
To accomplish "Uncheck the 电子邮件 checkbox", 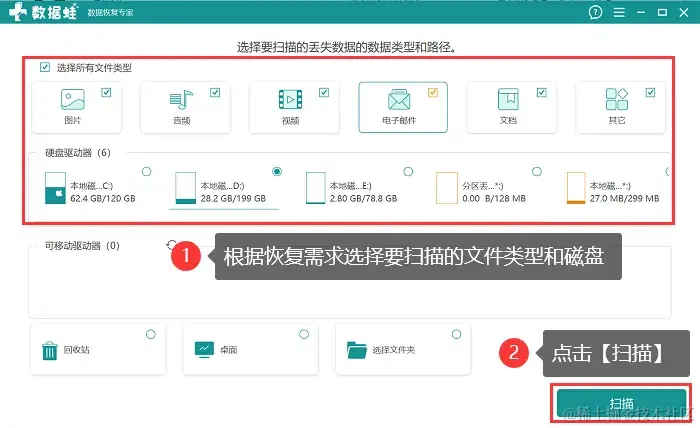I will click(x=433, y=92).
